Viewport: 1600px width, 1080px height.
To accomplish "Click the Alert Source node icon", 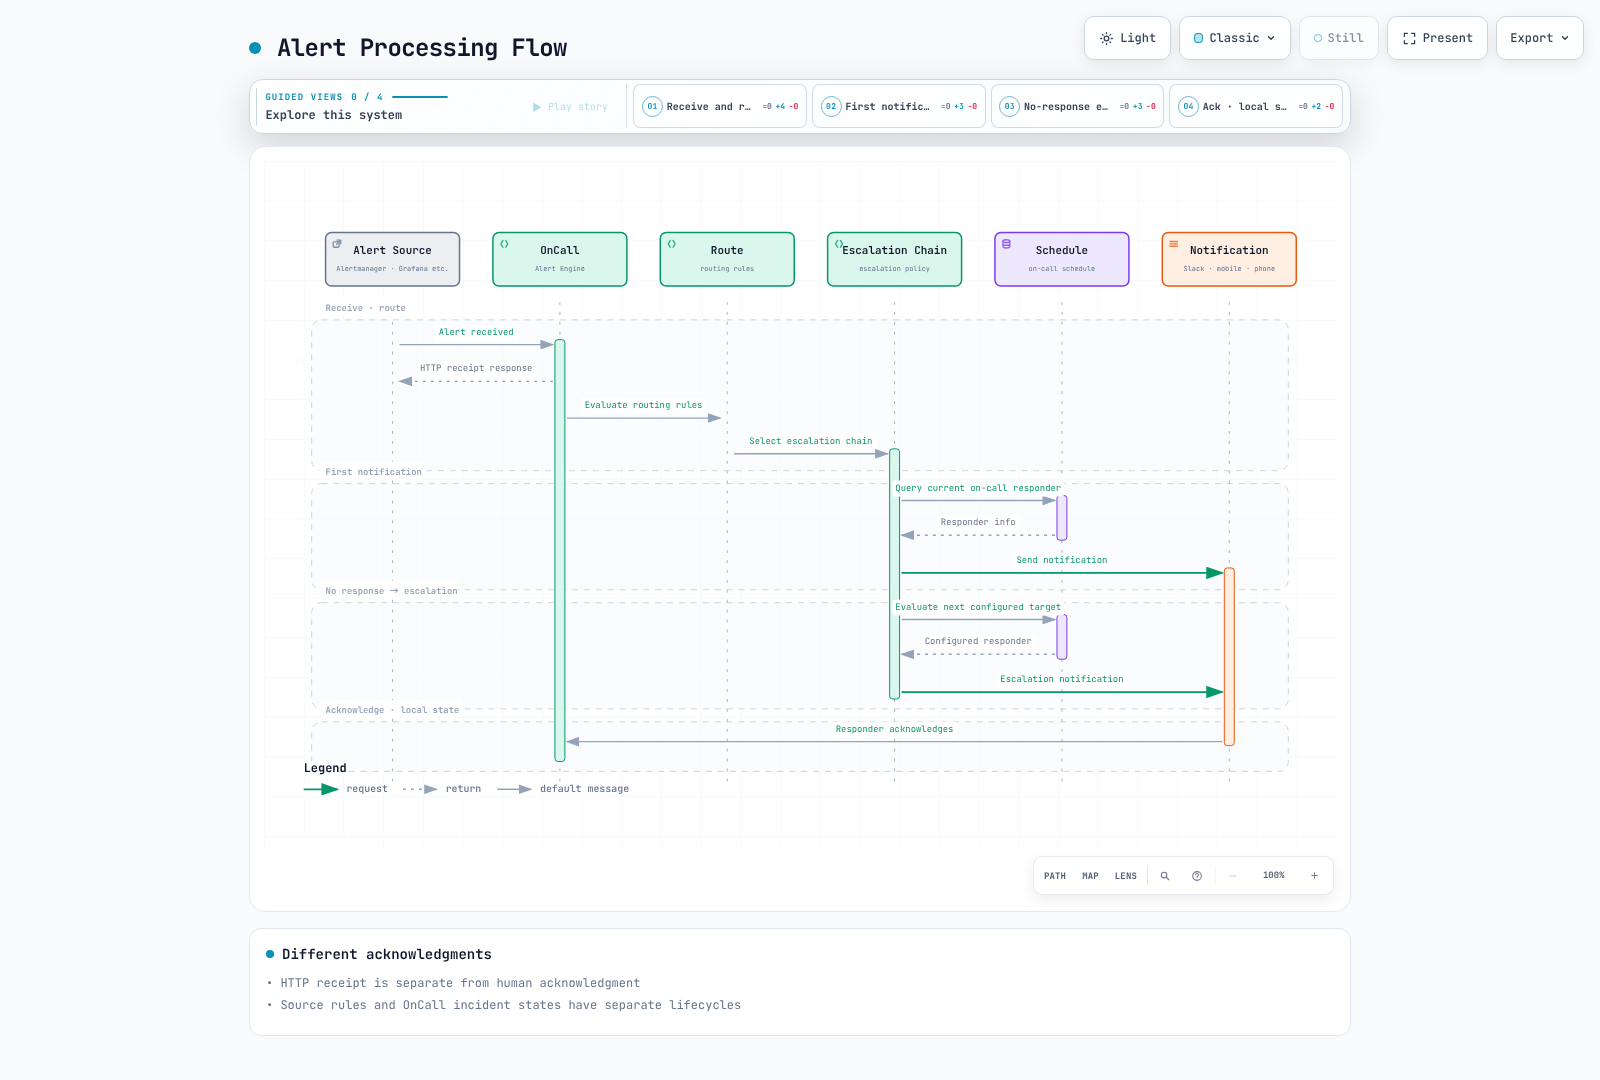I will (337, 244).
